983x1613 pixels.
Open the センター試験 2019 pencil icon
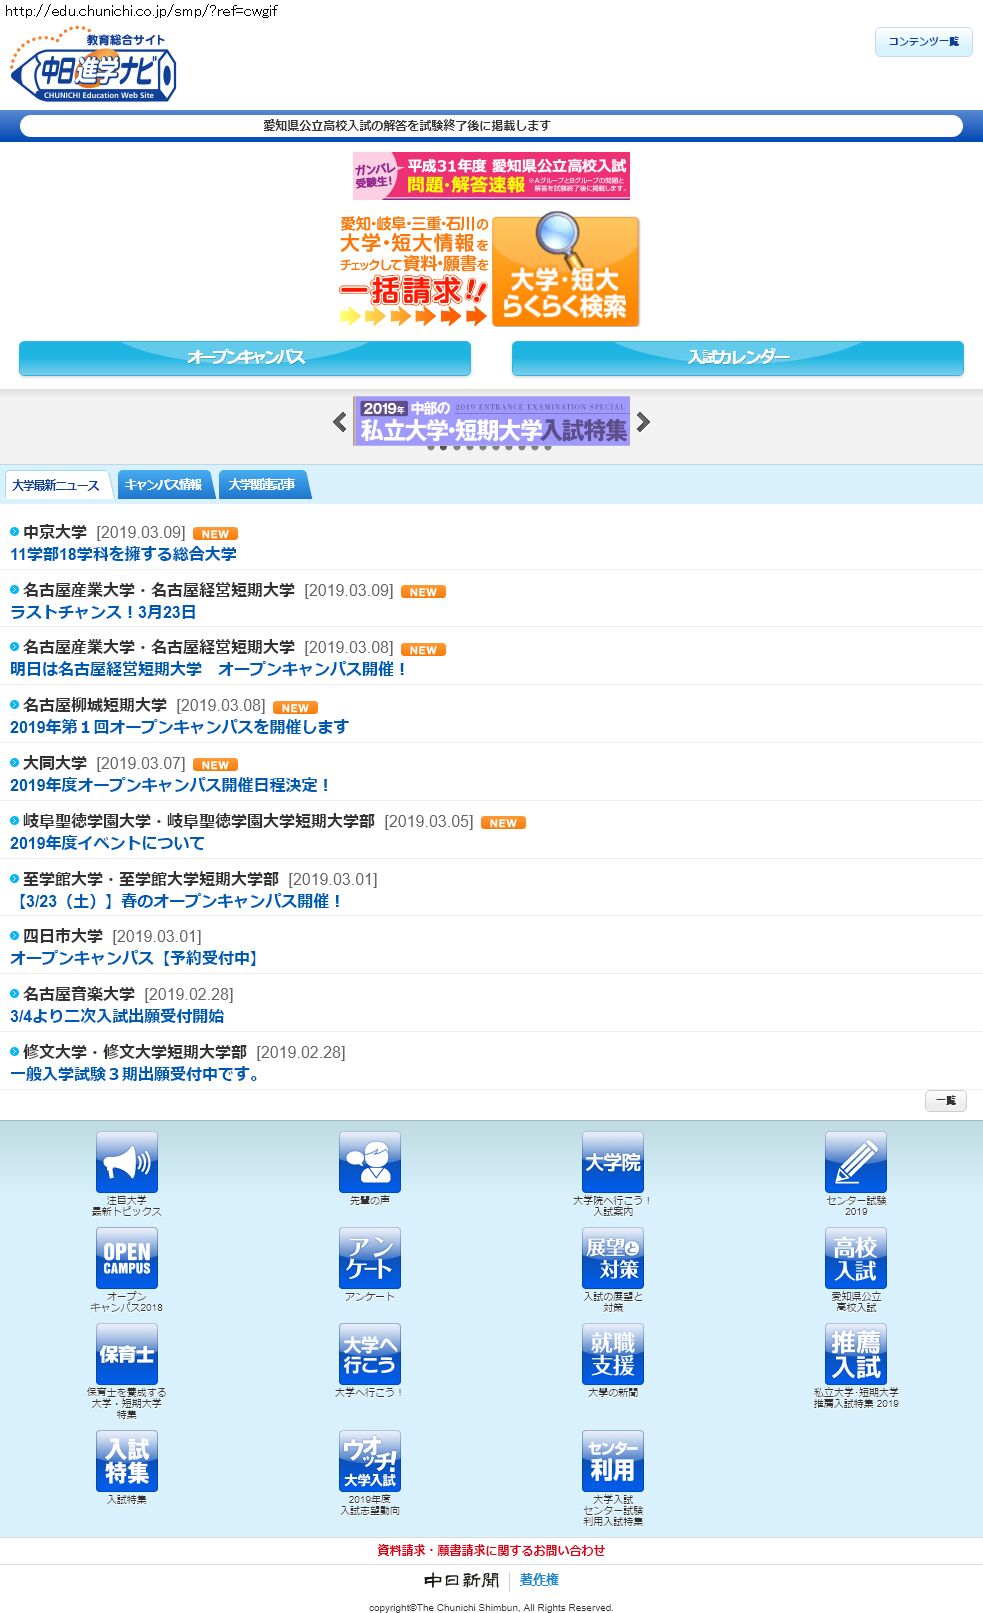pos(855,1162)
